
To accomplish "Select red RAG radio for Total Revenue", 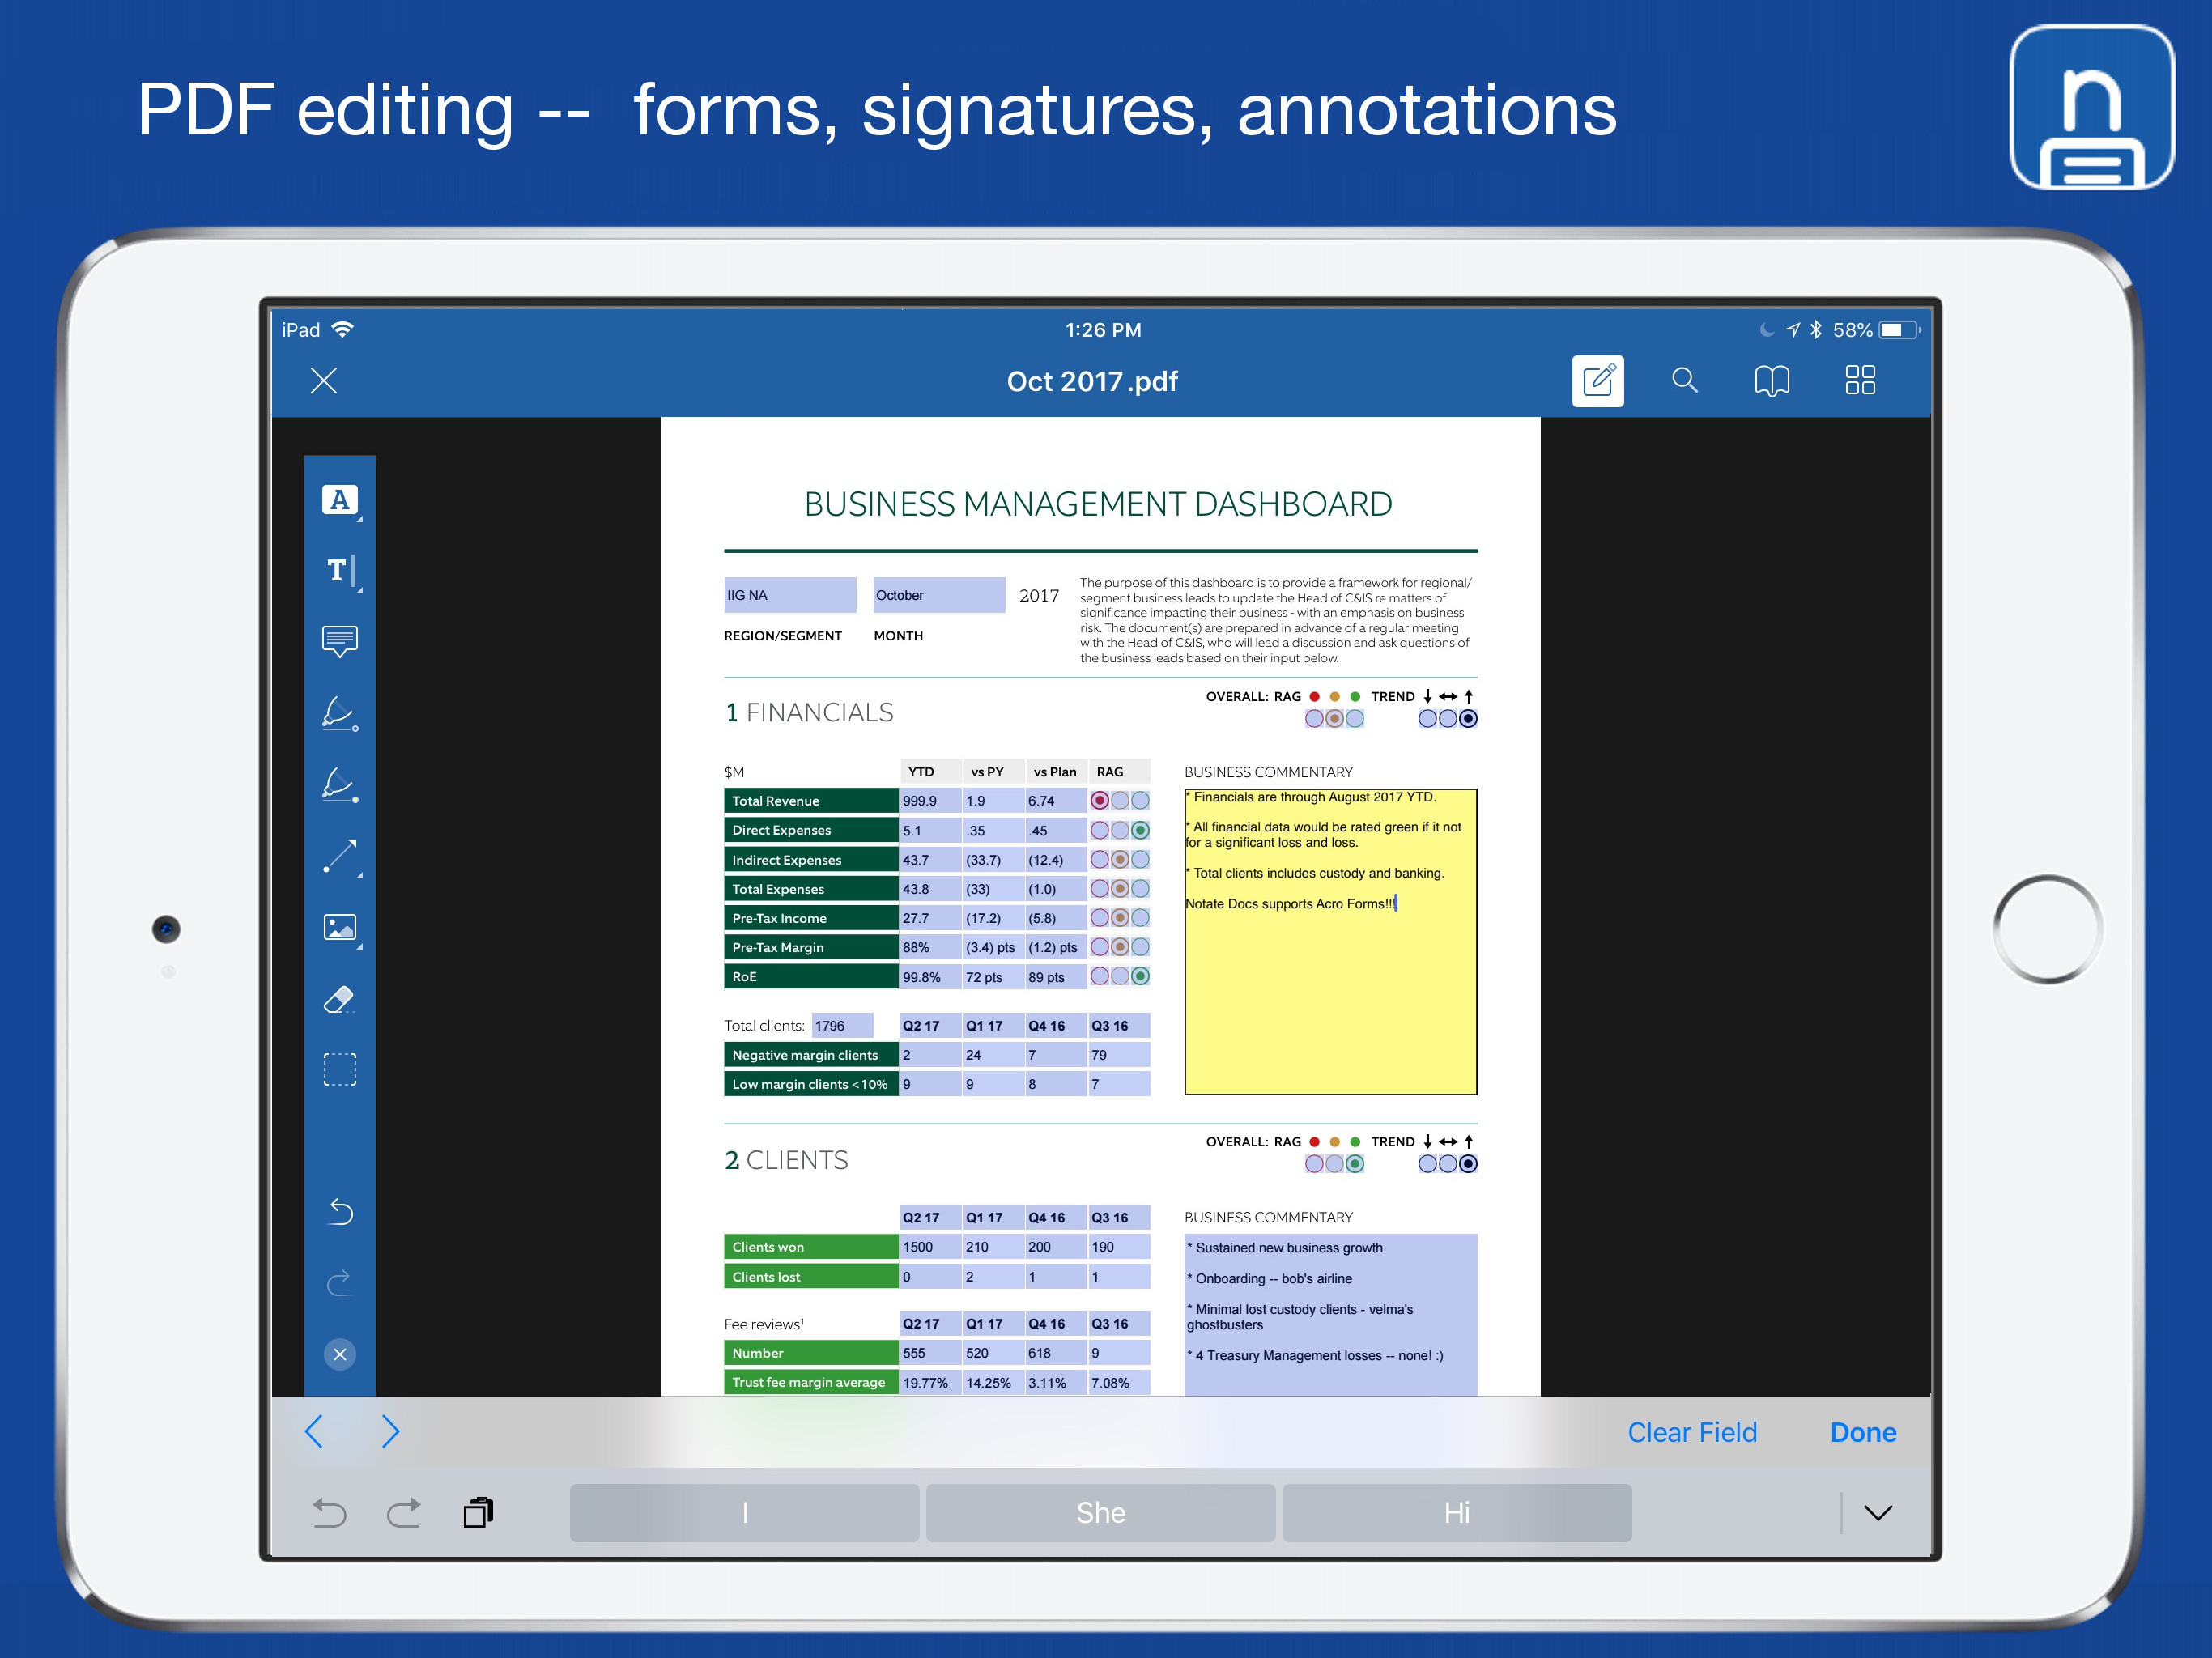I will click(x=1099, y=800).
